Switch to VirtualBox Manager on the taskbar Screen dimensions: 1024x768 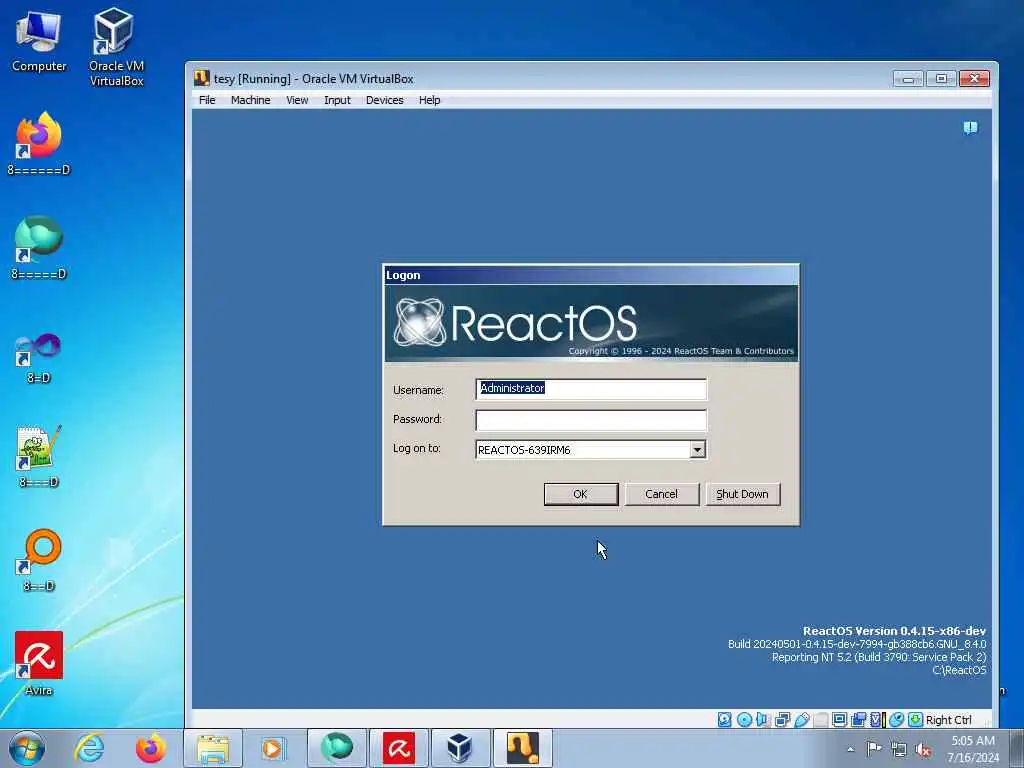coord(460,748)
